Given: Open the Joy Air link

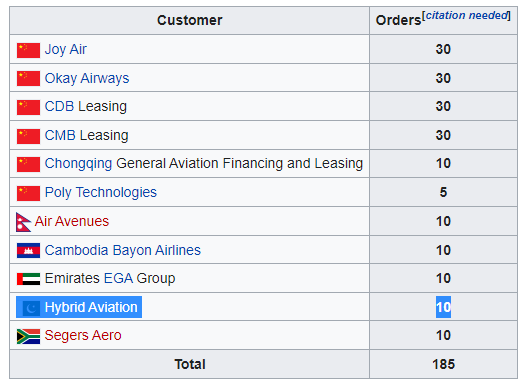Looking at the screenshot, I should [66, 49].
